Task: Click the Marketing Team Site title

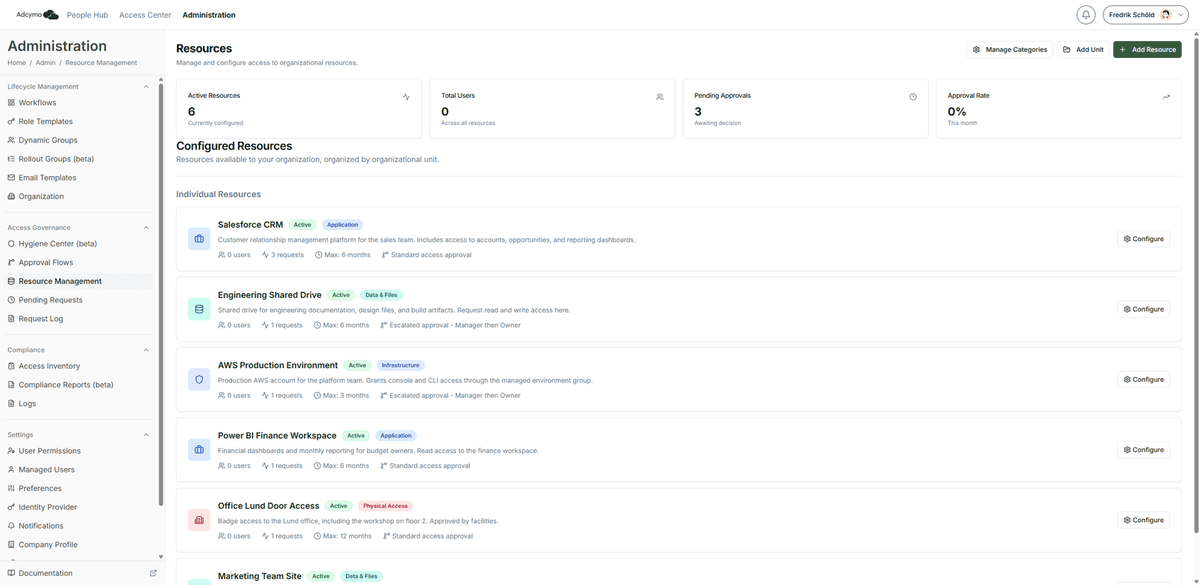Action: [260, 576]
